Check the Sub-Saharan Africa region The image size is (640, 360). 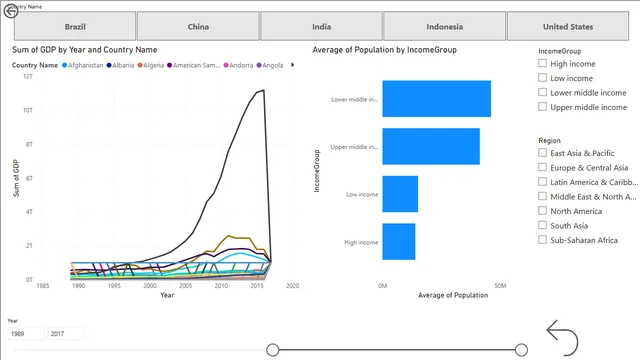tap(542, 240)
